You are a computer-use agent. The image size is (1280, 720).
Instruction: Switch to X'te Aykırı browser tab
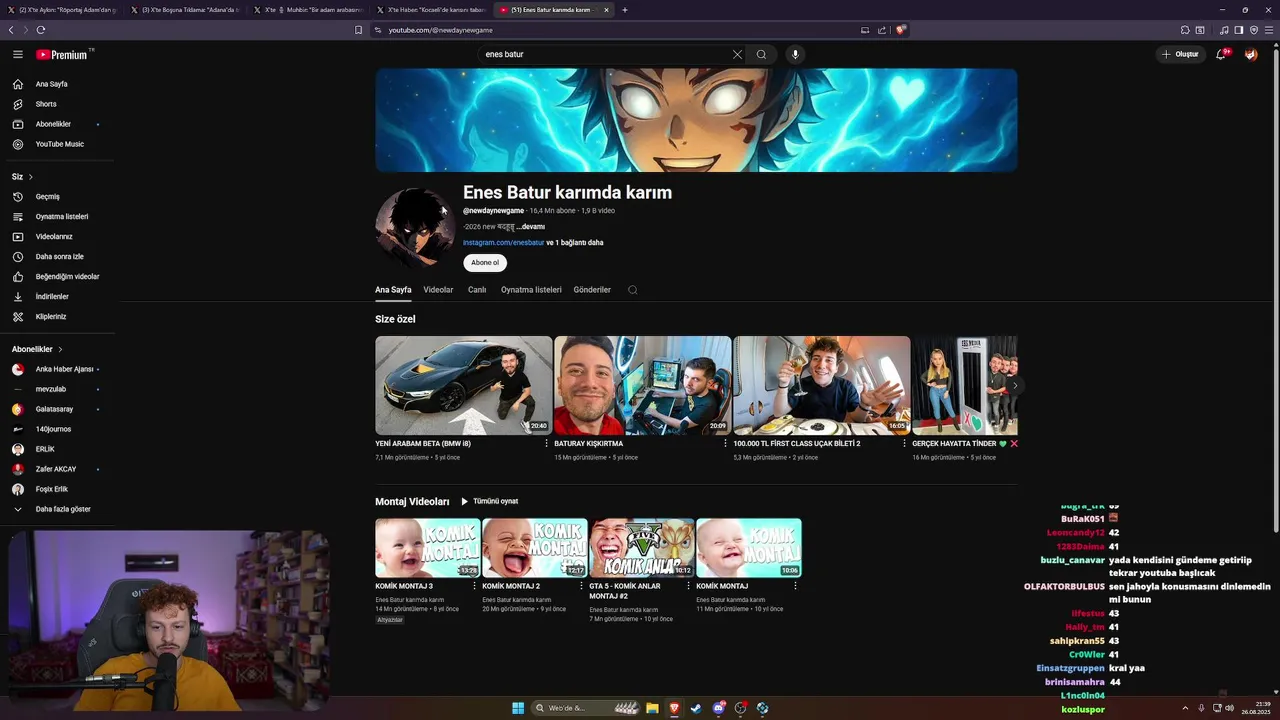point(63,10)
